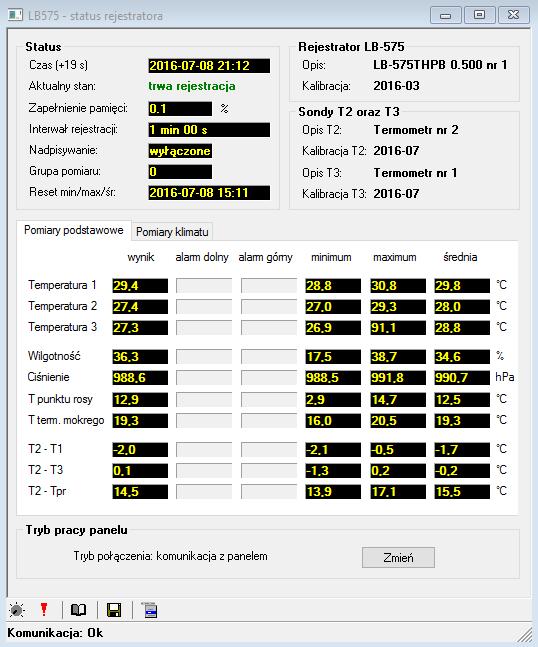Click T2 - T1 wynik value -2.0
Viewport: 538px width, 647px height.
[140, 449]
